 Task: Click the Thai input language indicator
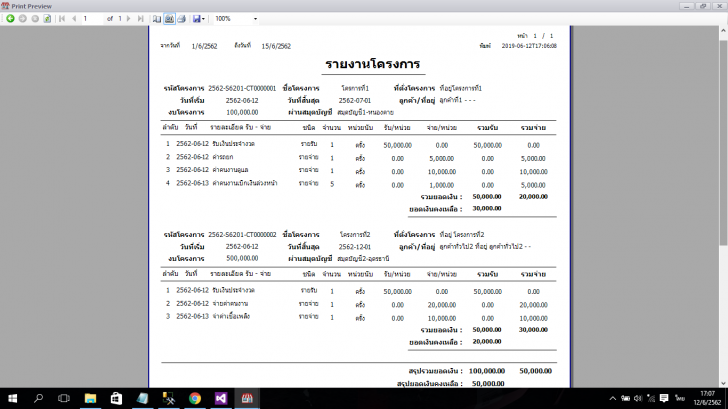[680, 398]
